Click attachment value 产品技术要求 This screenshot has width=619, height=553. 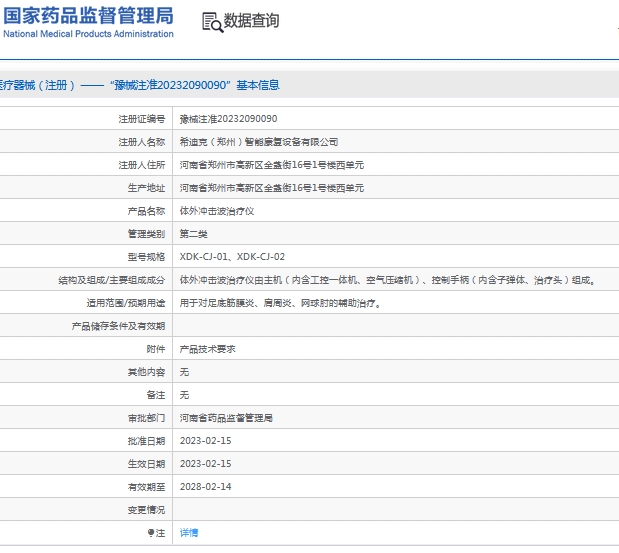207,349
